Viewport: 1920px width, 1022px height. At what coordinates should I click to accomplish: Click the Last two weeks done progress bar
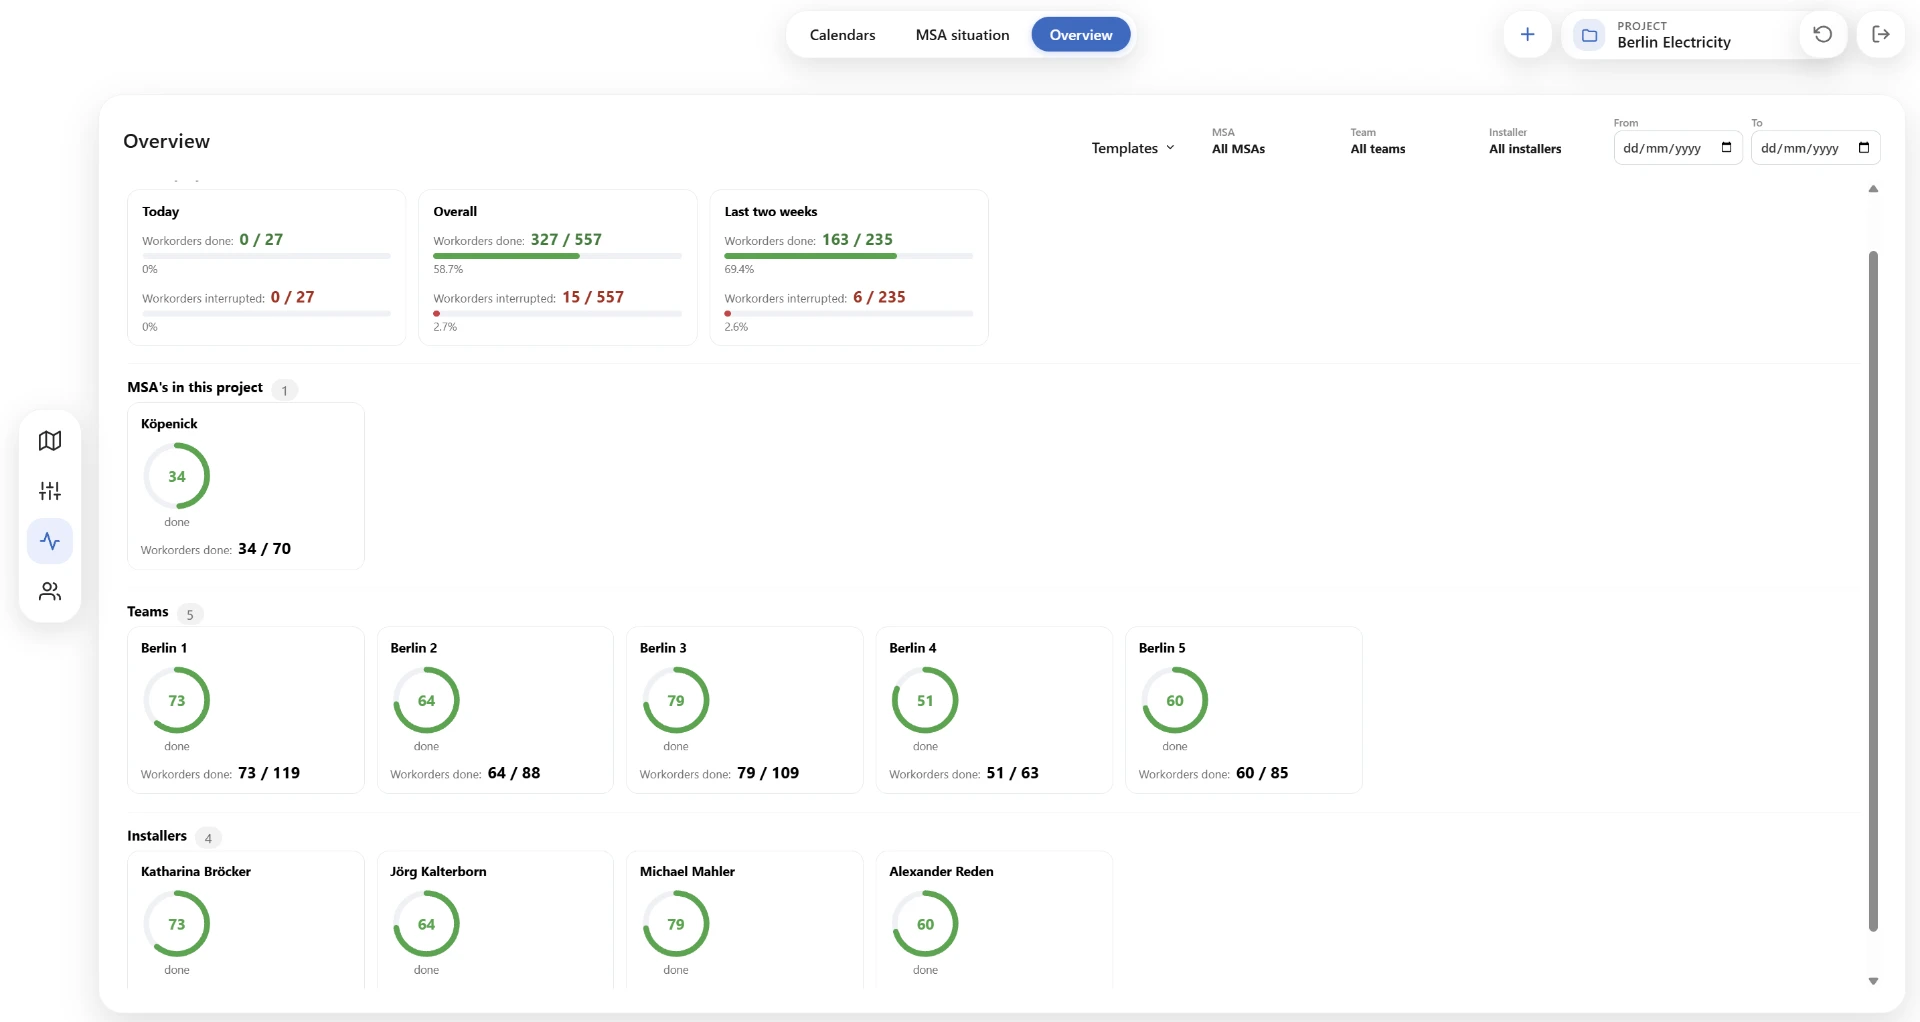(x=848, y=256)
